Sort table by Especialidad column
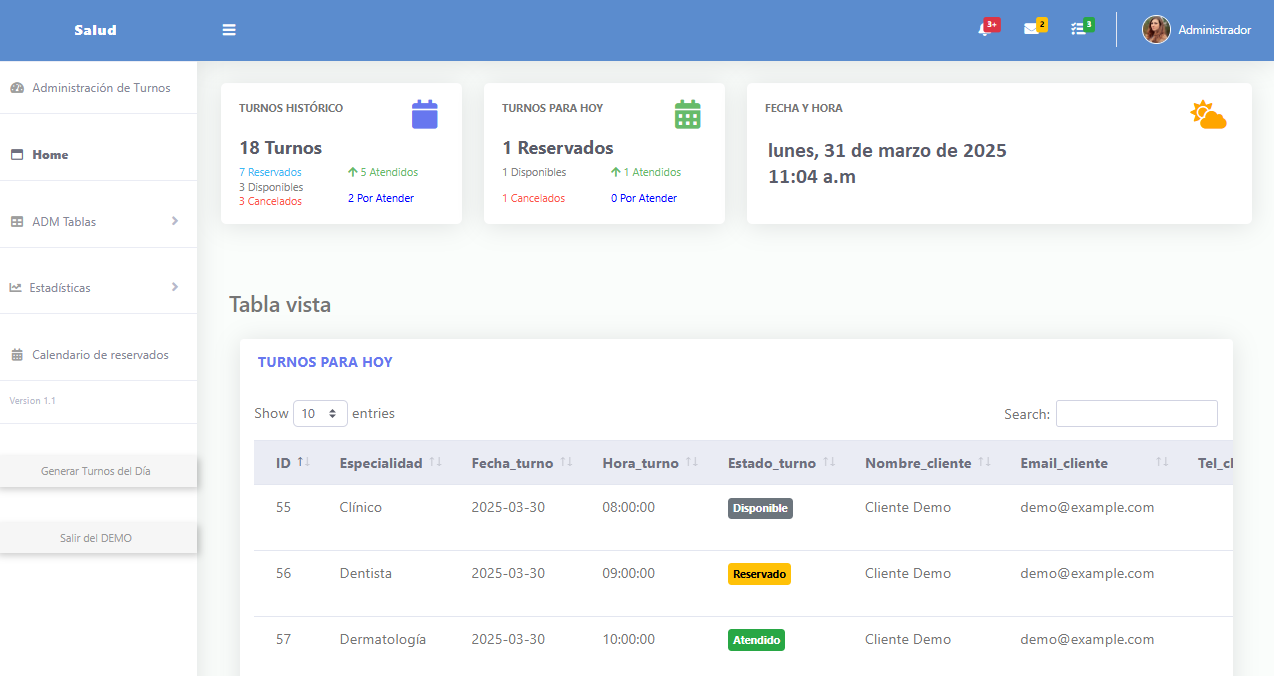Screen dimensions: 1274x676 click(390, 463)
